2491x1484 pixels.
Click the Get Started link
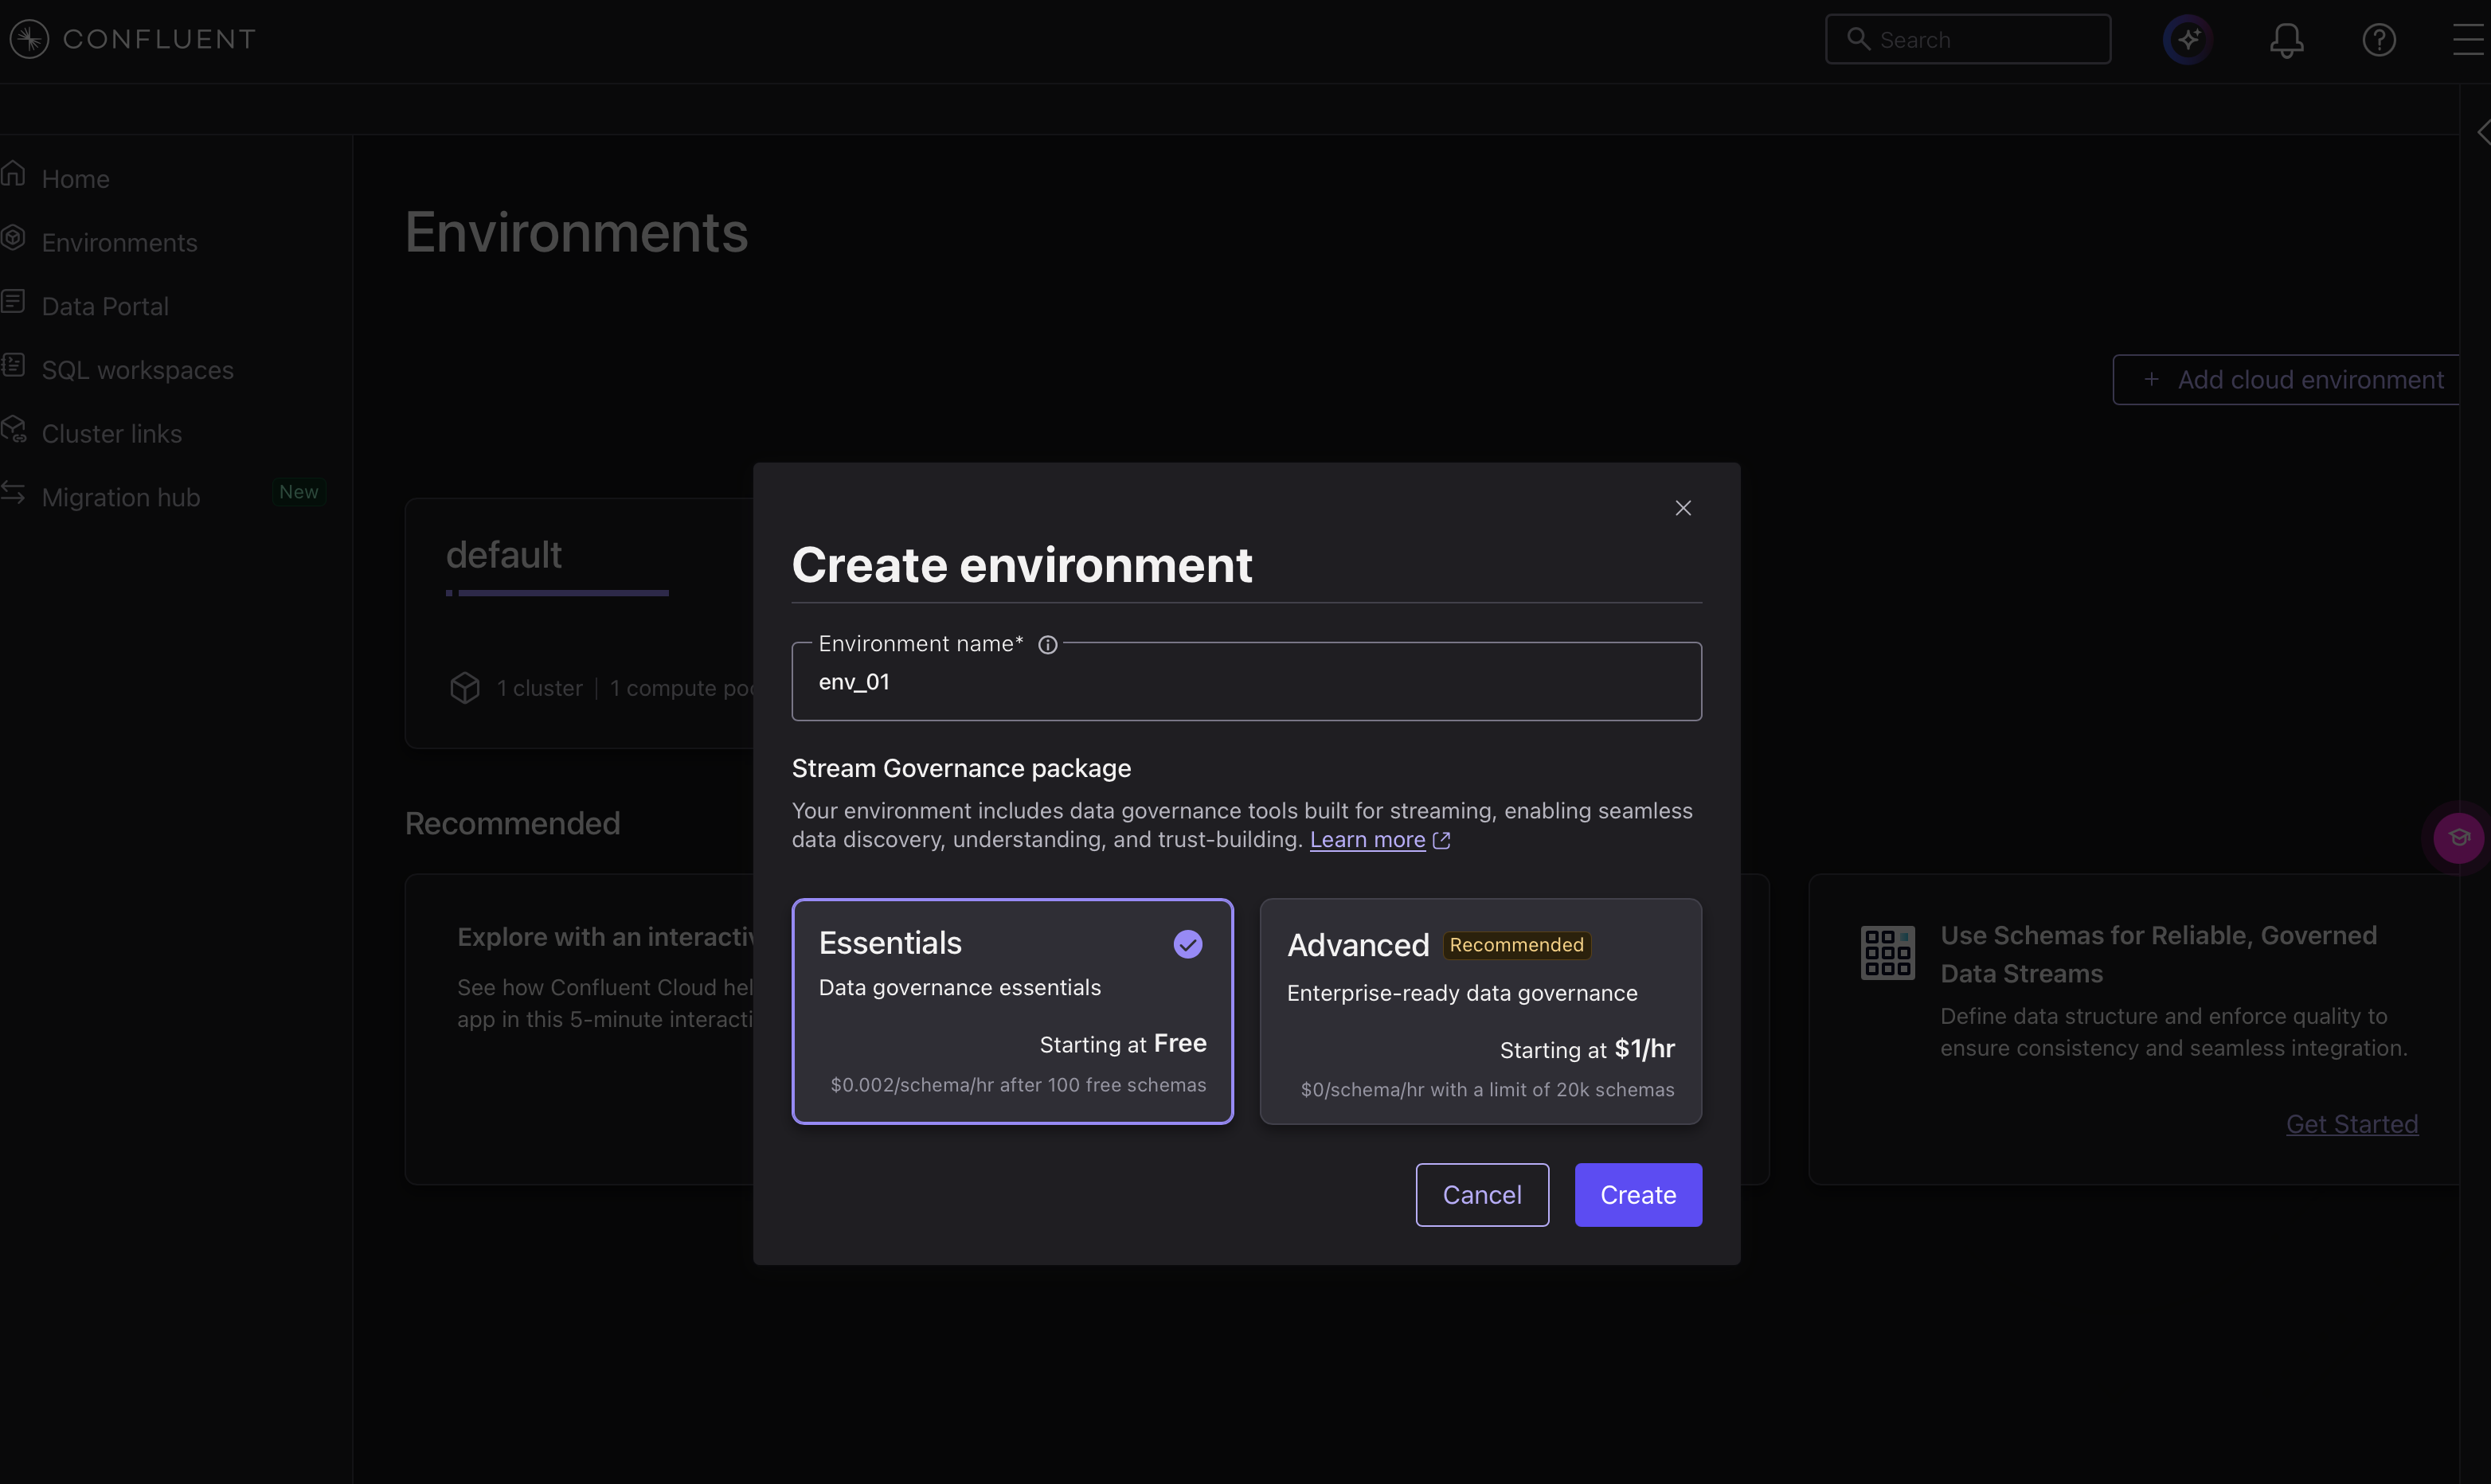pyautogui.click(x=2351, y=1124)
